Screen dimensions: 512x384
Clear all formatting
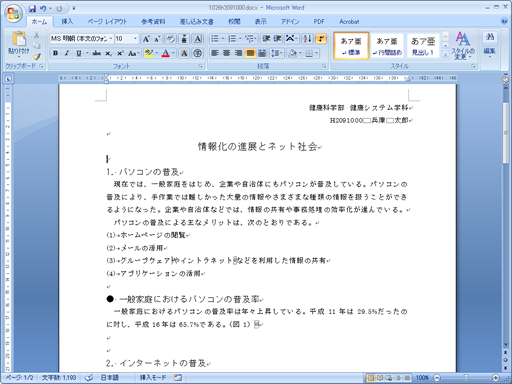170,39
